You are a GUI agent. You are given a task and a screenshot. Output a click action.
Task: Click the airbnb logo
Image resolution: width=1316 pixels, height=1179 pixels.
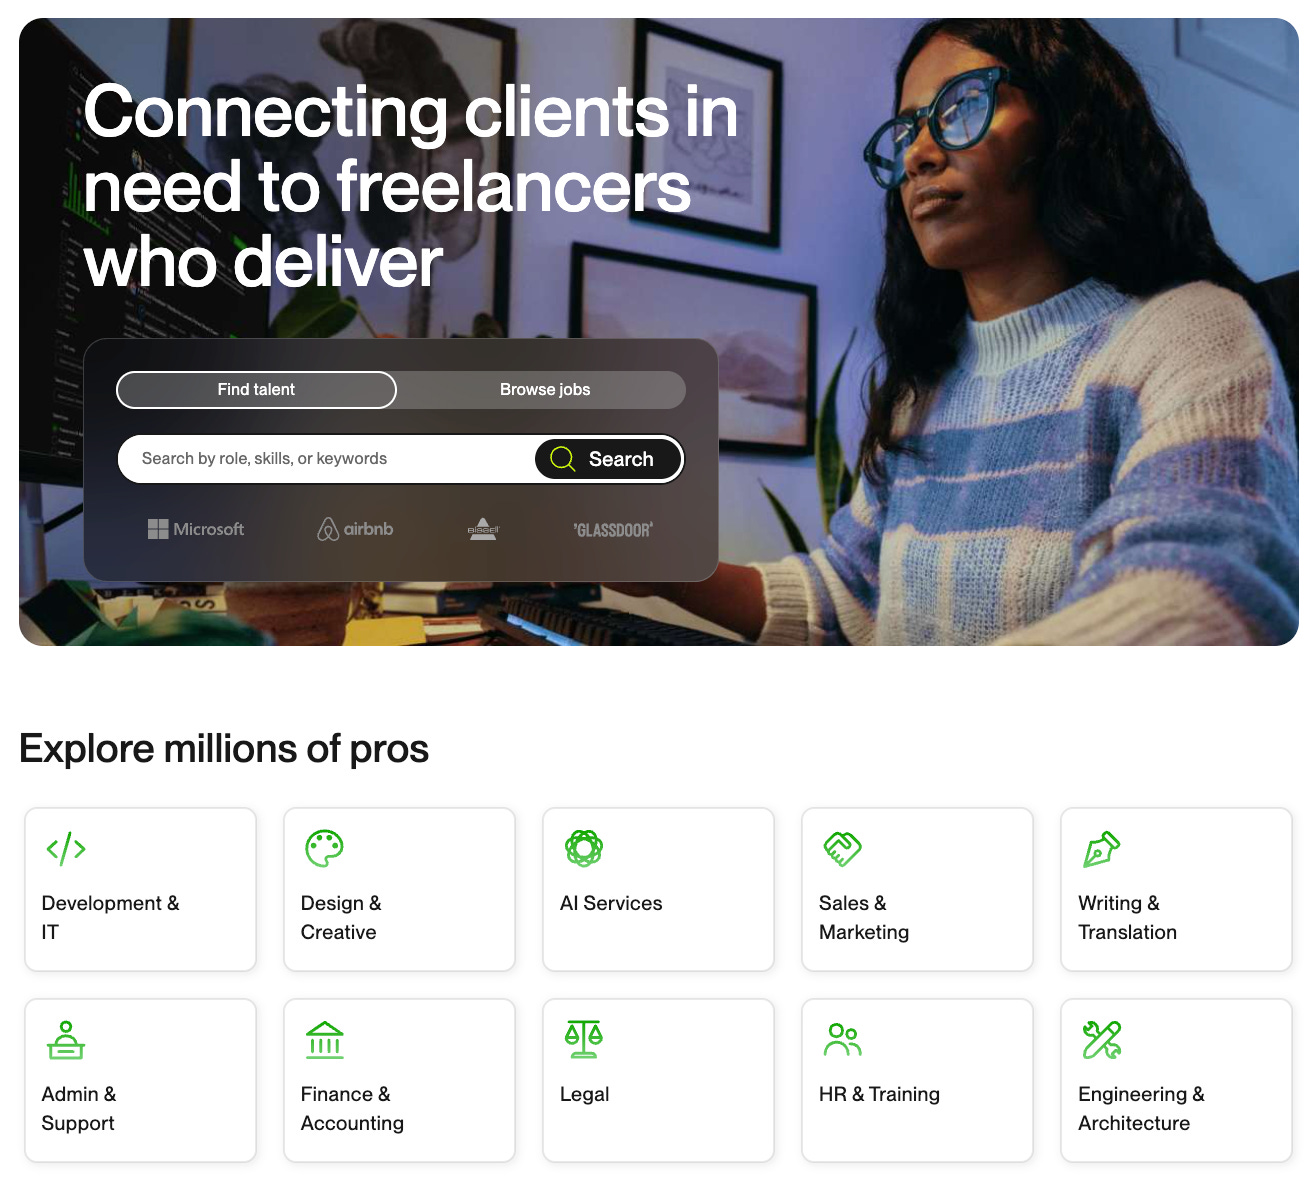pos(355,529)
